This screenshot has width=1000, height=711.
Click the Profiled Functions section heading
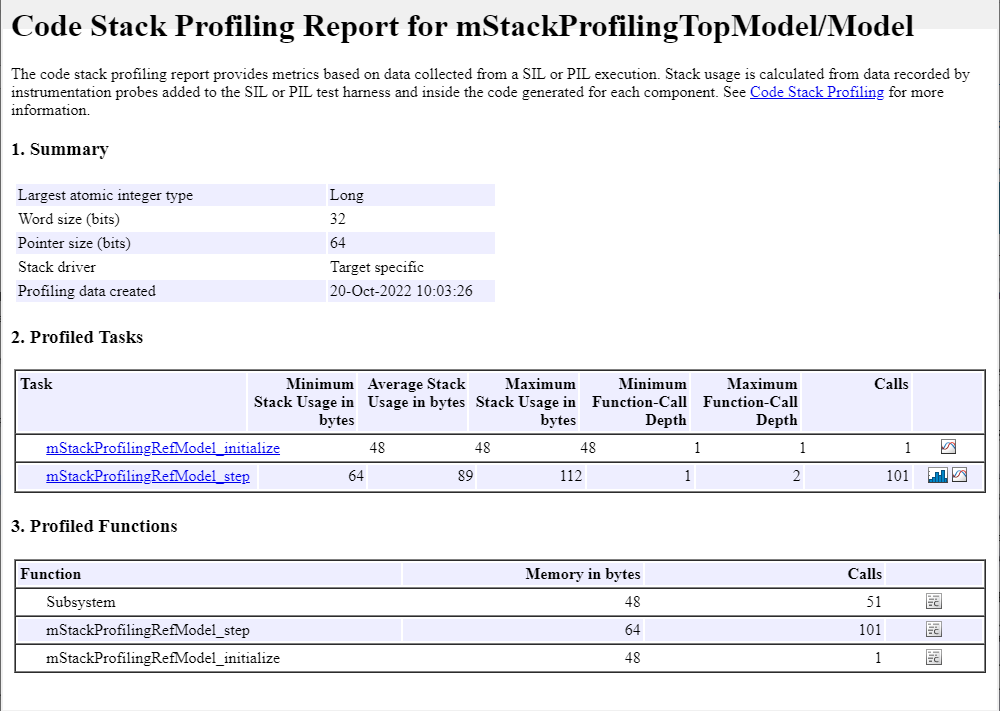[x=94, y=527]
